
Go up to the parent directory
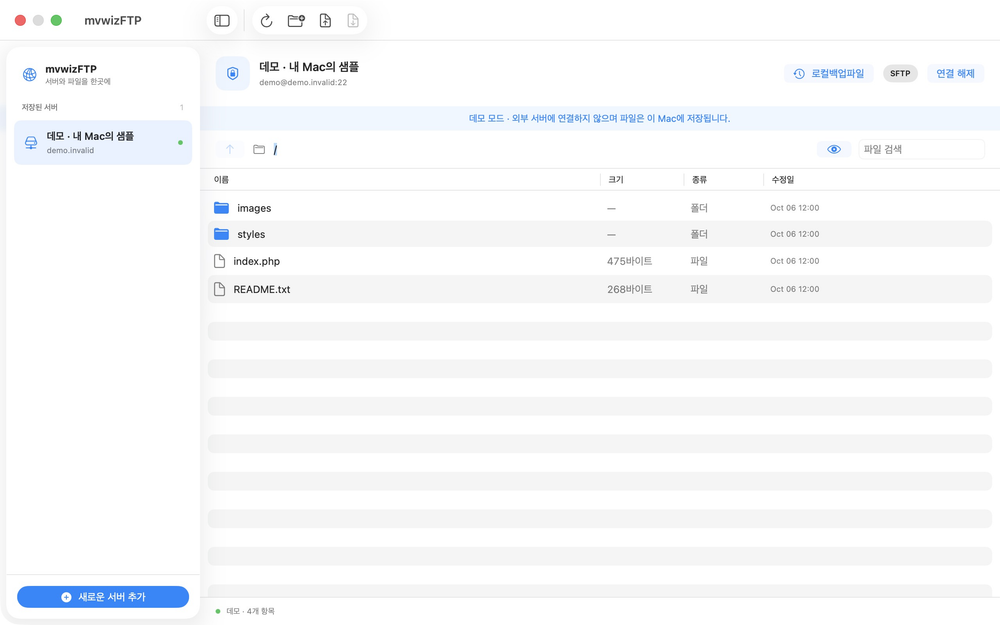pyautogui.click(x=230, y=149)
